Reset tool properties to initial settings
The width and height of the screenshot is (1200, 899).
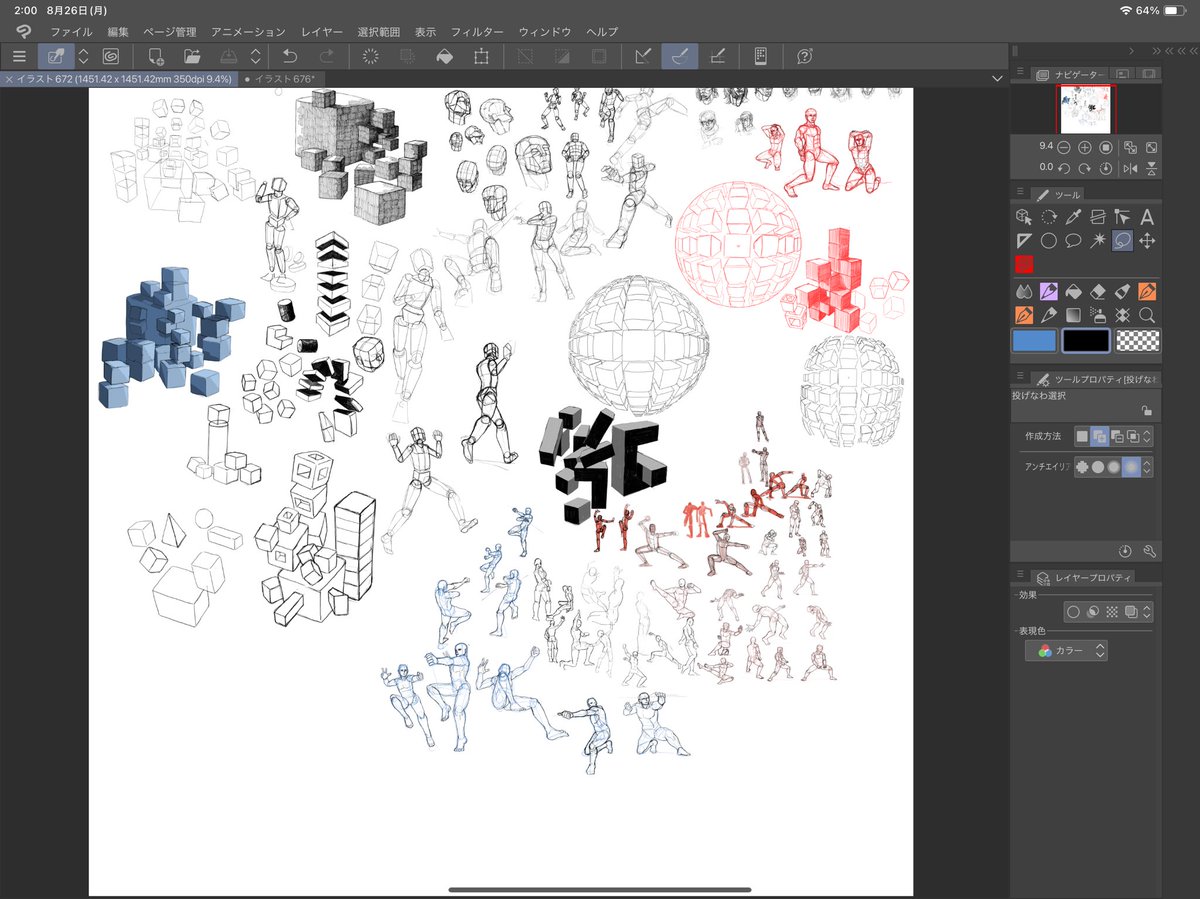[1126, 551]
